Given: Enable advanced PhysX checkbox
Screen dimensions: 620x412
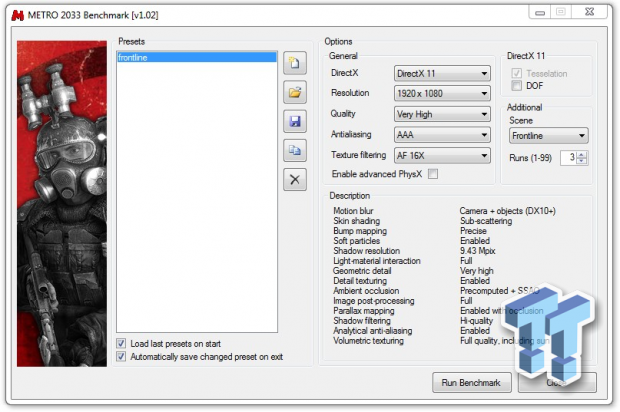Looking at the screenshot, I should 433,174.
